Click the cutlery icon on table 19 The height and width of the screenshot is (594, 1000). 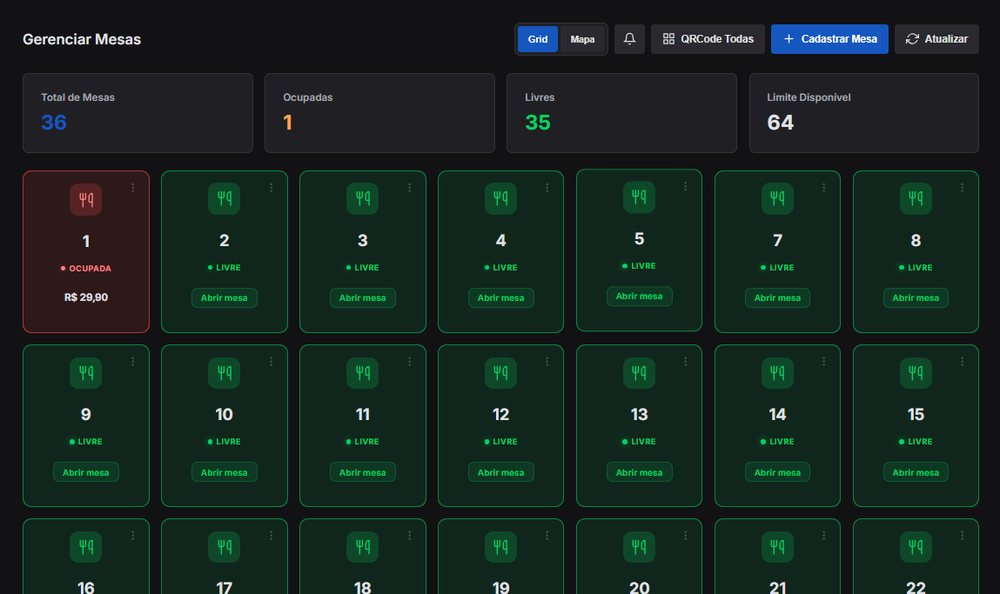(x=501, y=547)
